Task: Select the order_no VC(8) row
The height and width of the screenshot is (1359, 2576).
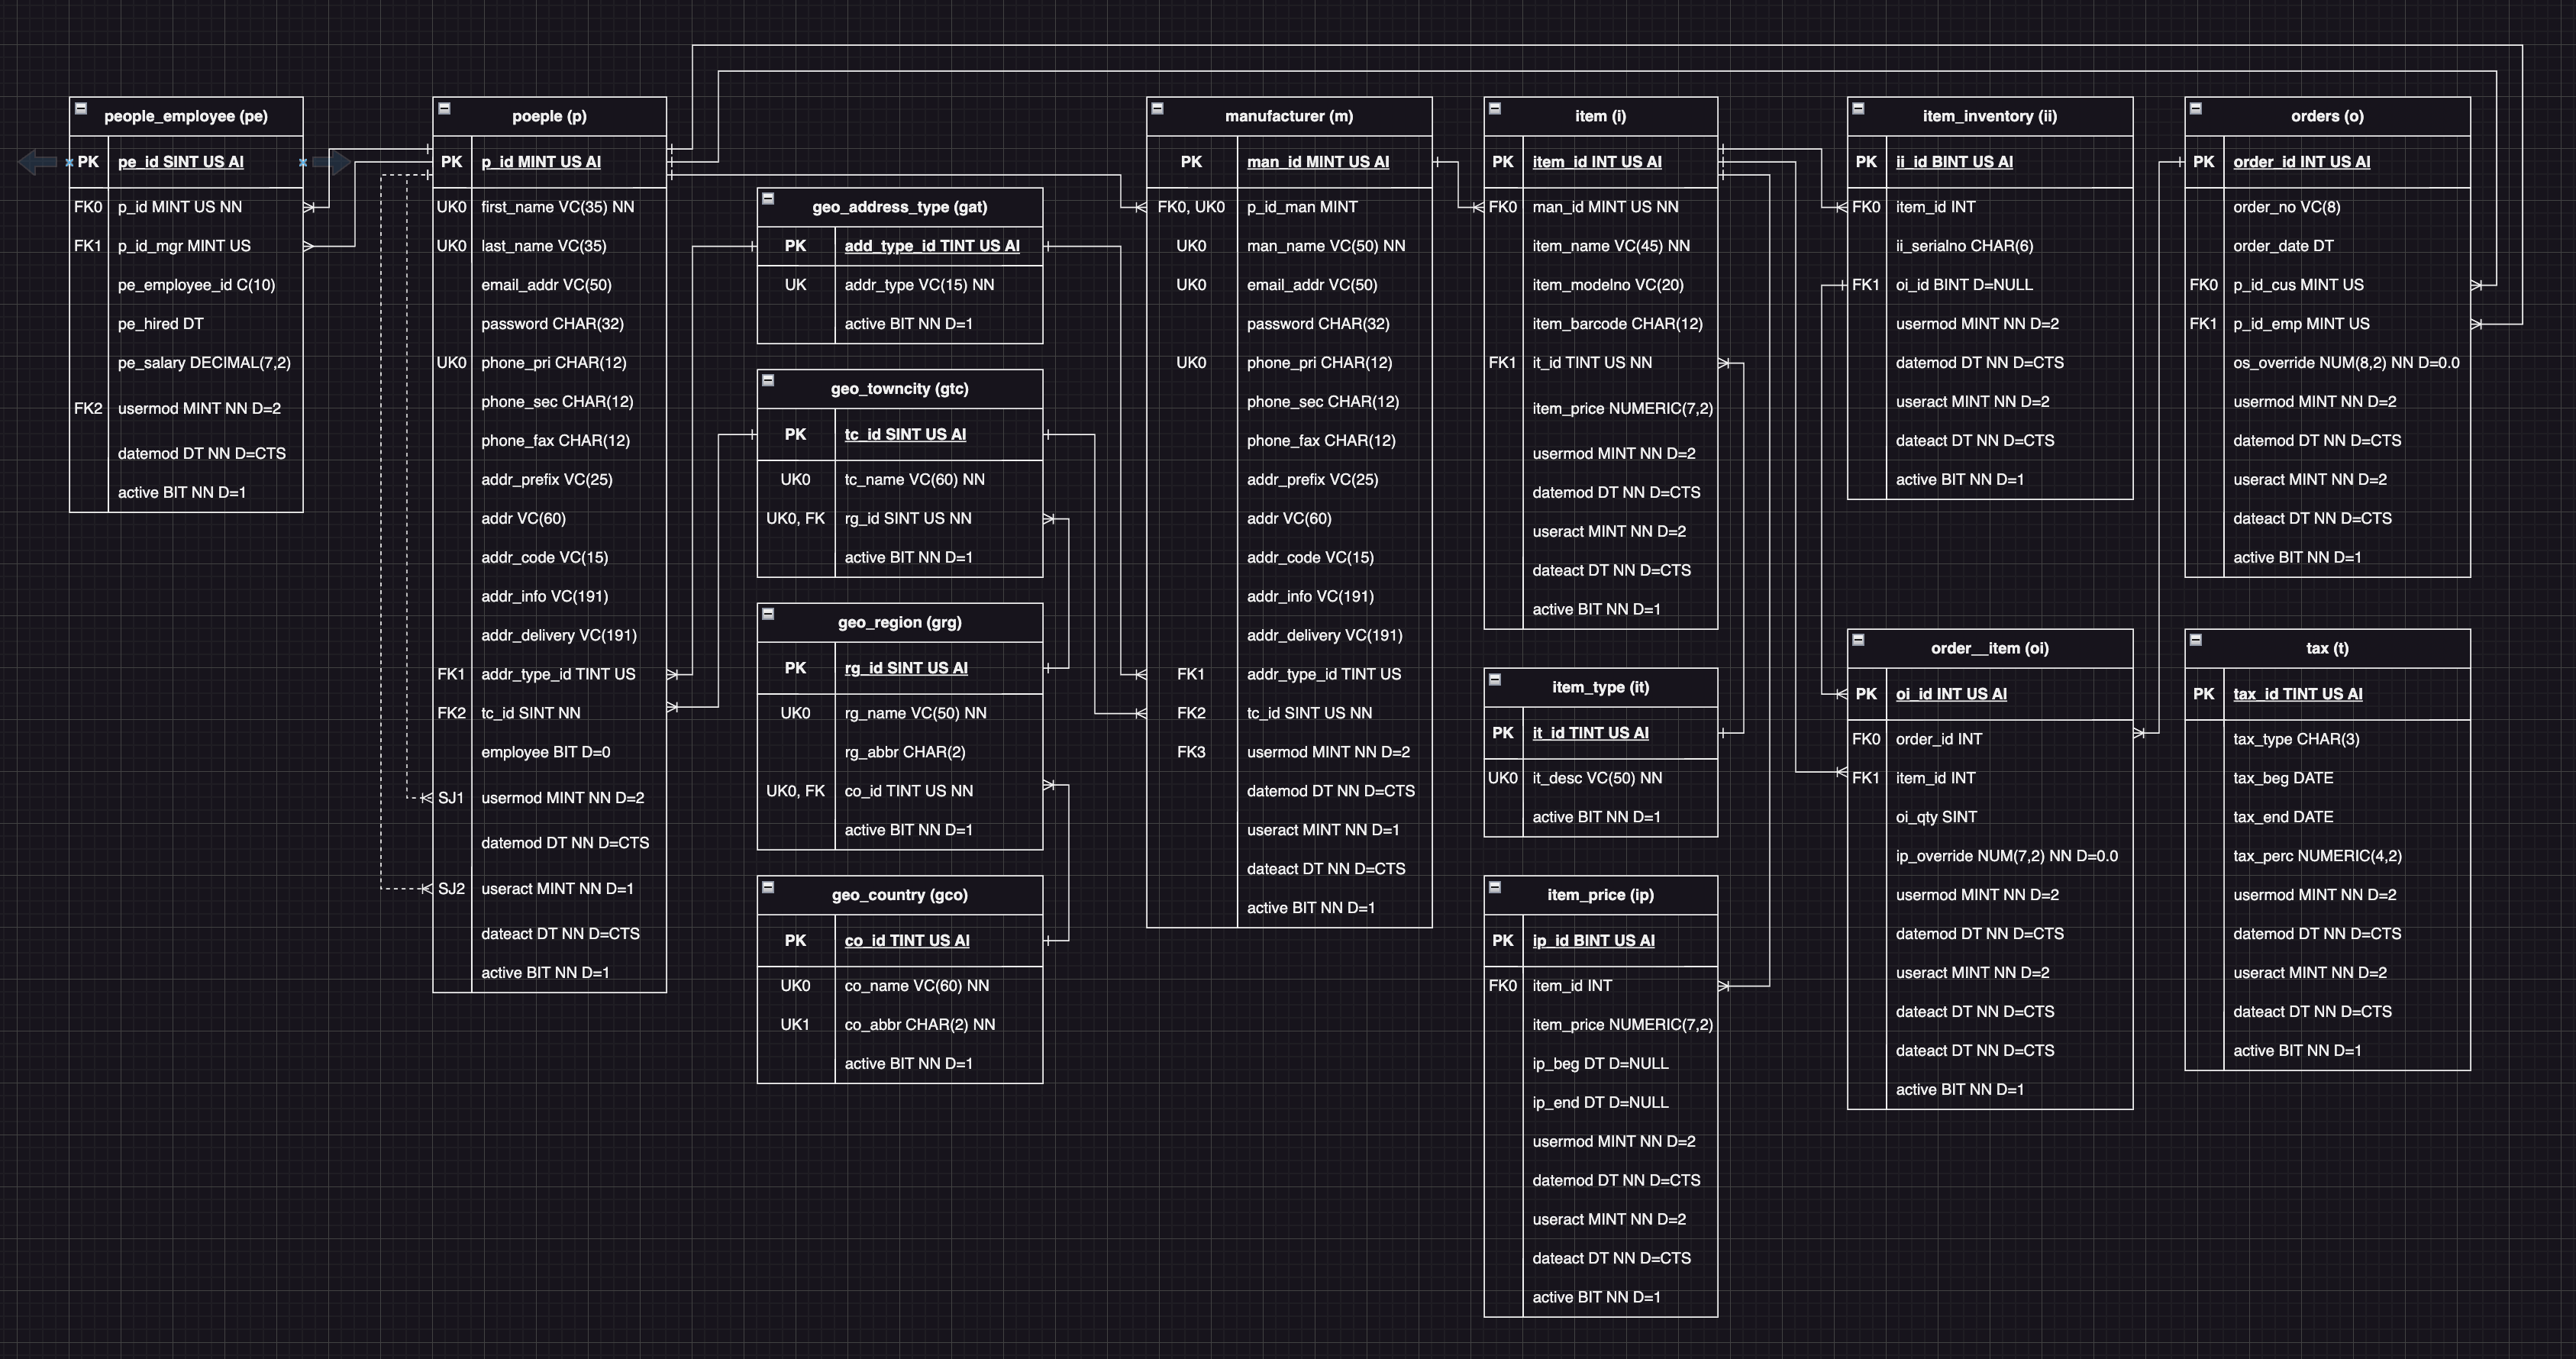Action: (2286, 207)
